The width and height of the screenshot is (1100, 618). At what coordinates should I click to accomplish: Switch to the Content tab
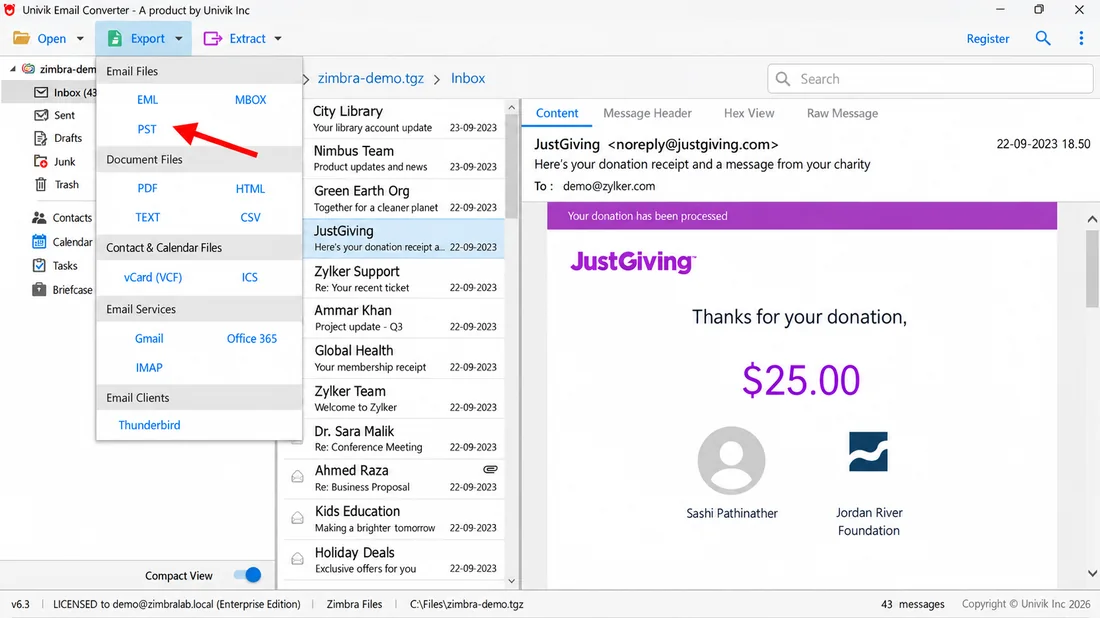pos(557,113)
